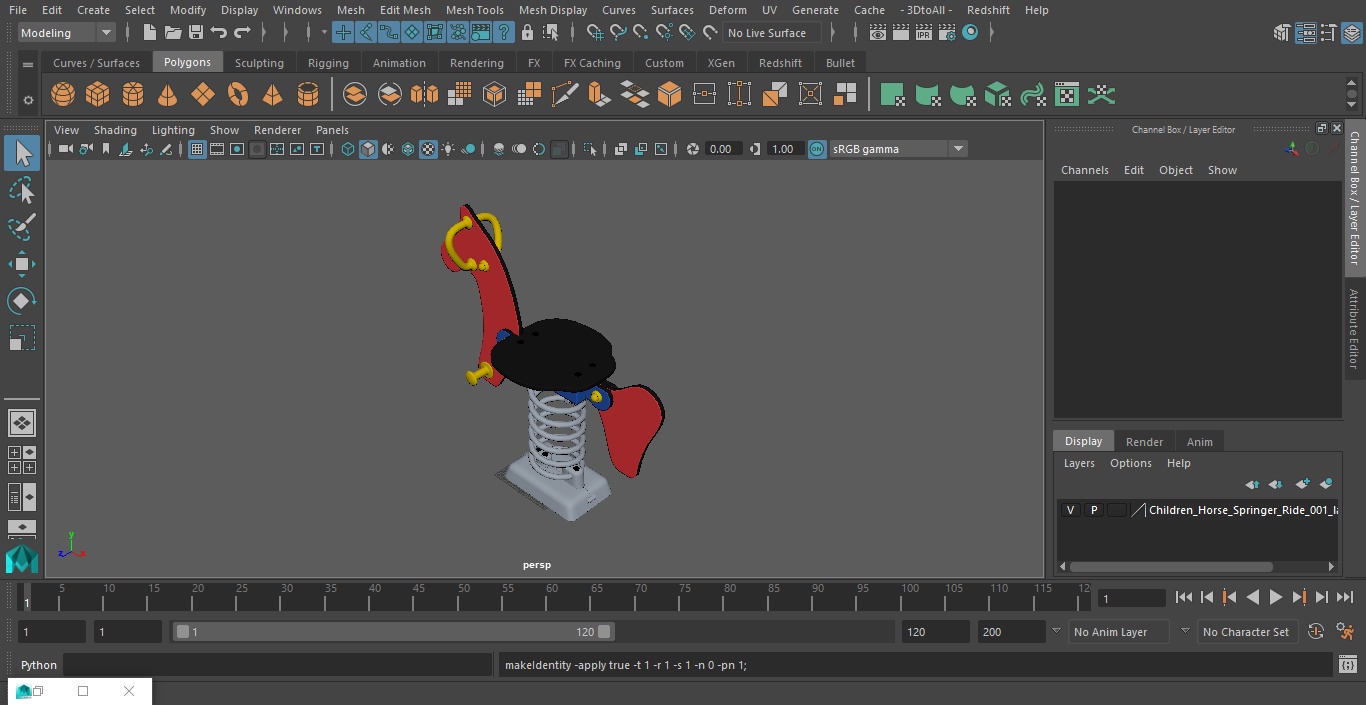The image size is (1366, 705).
Task: Activate the Scale tool in toolbox
Action: tap(22, 338)
